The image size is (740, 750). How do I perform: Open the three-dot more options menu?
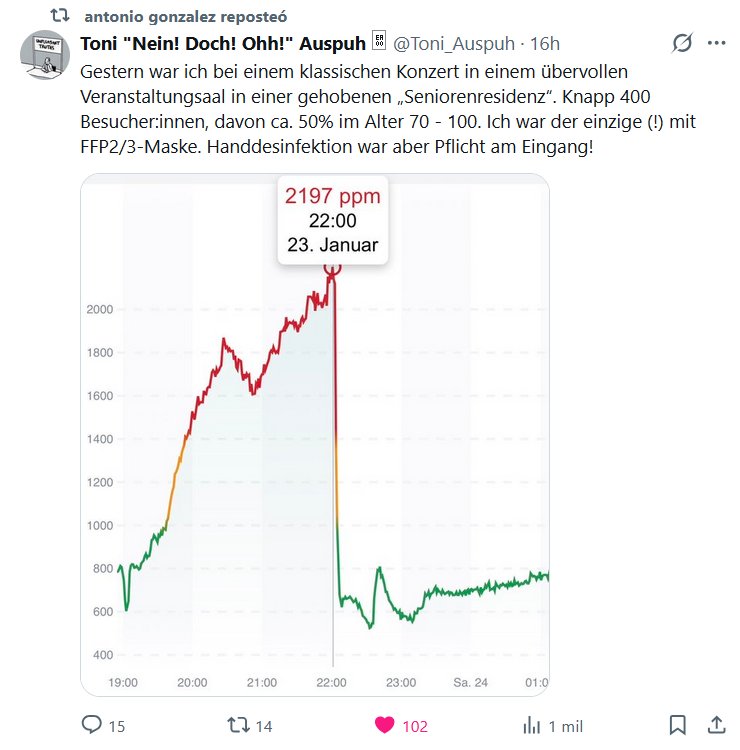point(716,43)
